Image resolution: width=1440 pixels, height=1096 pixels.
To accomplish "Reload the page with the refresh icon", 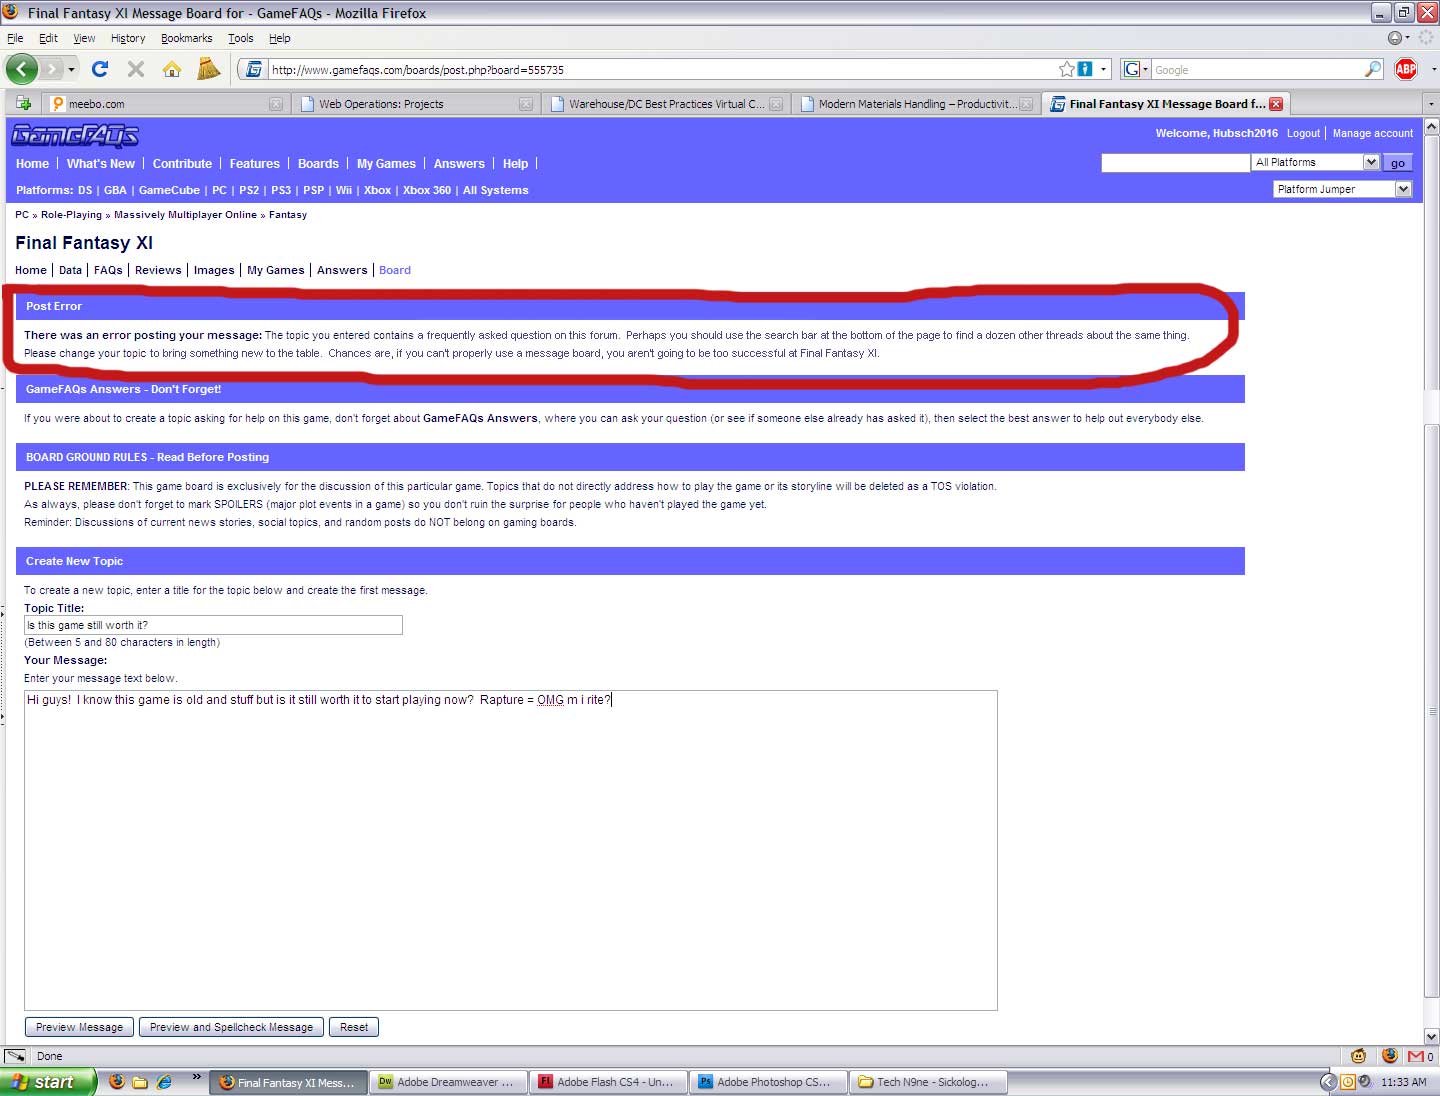I will point(100,69).
